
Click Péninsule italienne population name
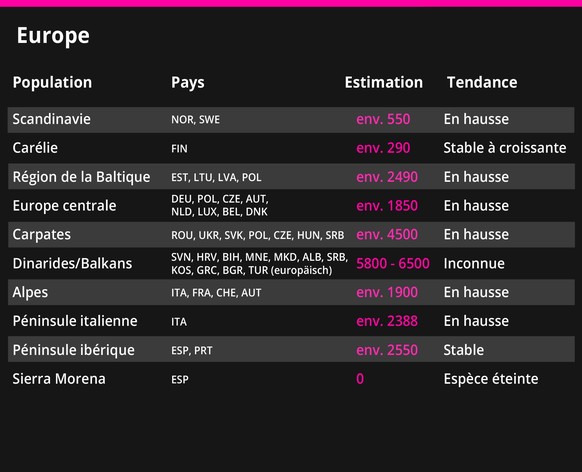[x=75, y=321]
